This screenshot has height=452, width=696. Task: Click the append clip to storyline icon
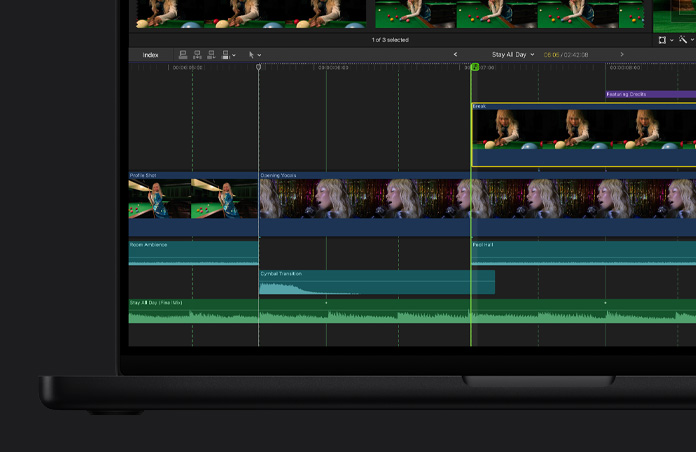(x=210, y=55)
